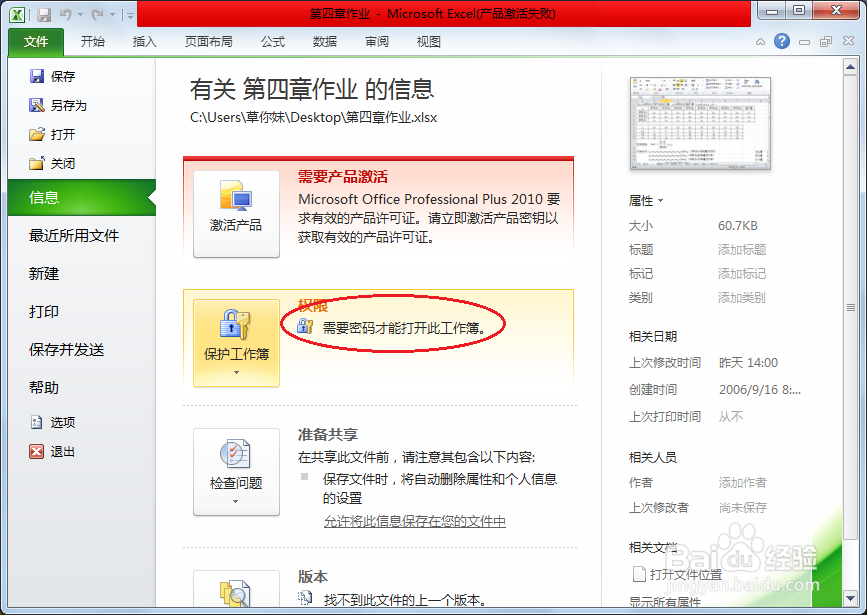Click the Save icon in quick access toolbar
The width and height of the screenshot is (867, 615).
[44, 14]
